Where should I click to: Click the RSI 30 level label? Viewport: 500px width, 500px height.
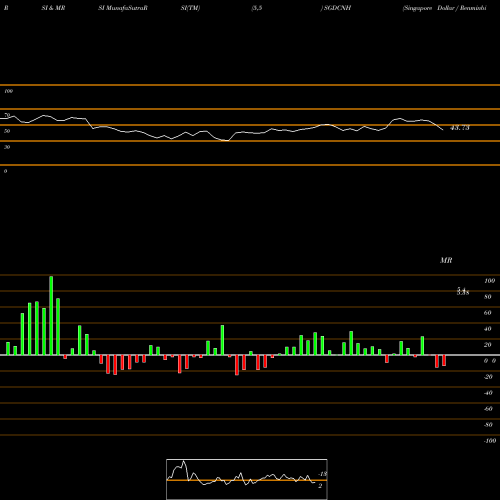(x=7, y=147)
